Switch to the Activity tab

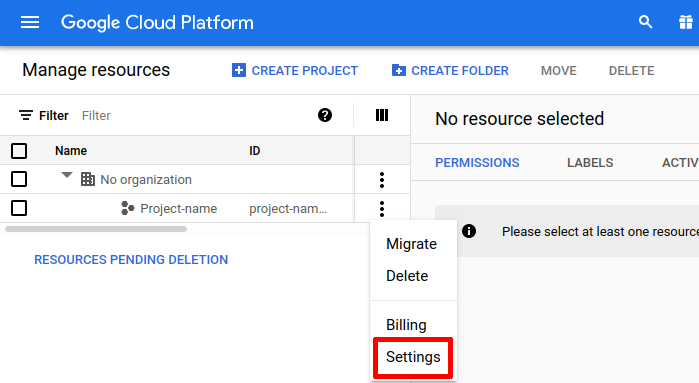[680, 163]
